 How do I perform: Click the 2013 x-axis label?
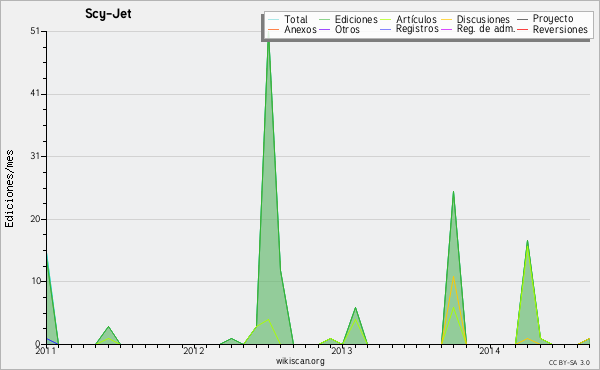coord(341,350)
